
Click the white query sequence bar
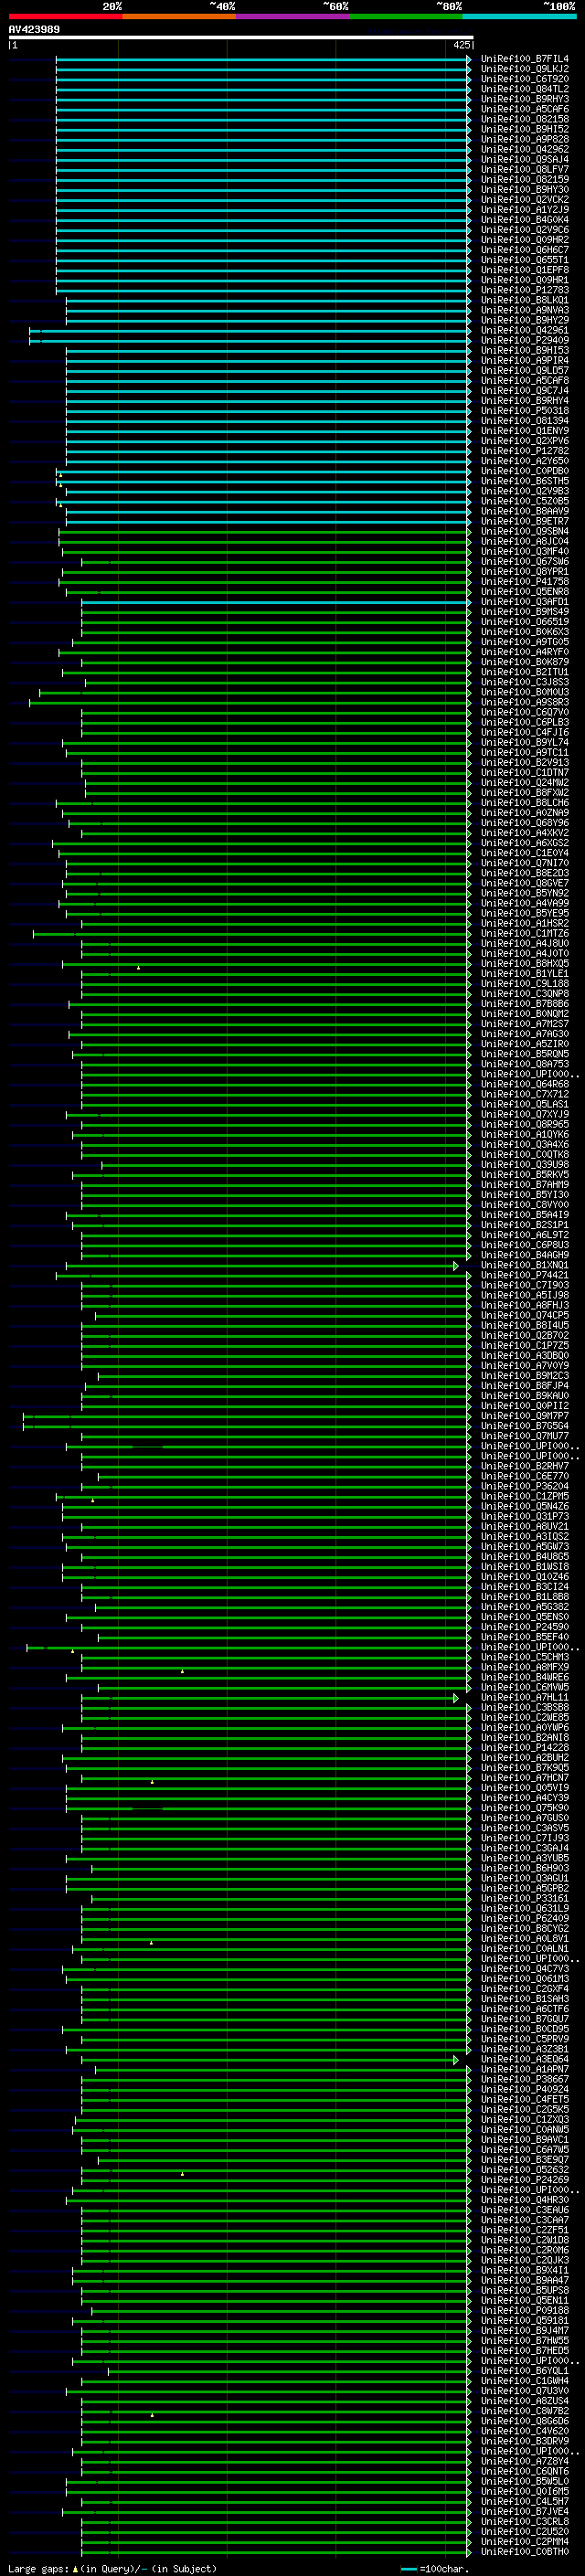click(x=240, y=37)
